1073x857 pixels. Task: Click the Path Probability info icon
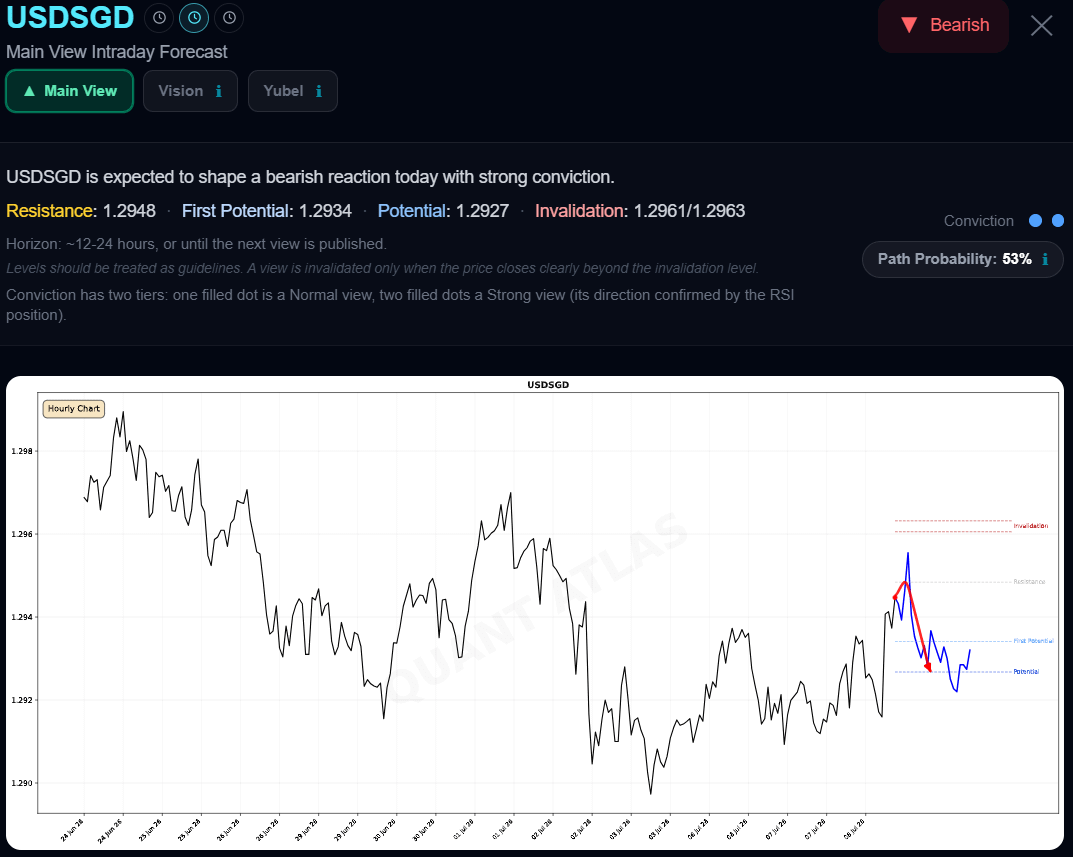(1045, 259)
